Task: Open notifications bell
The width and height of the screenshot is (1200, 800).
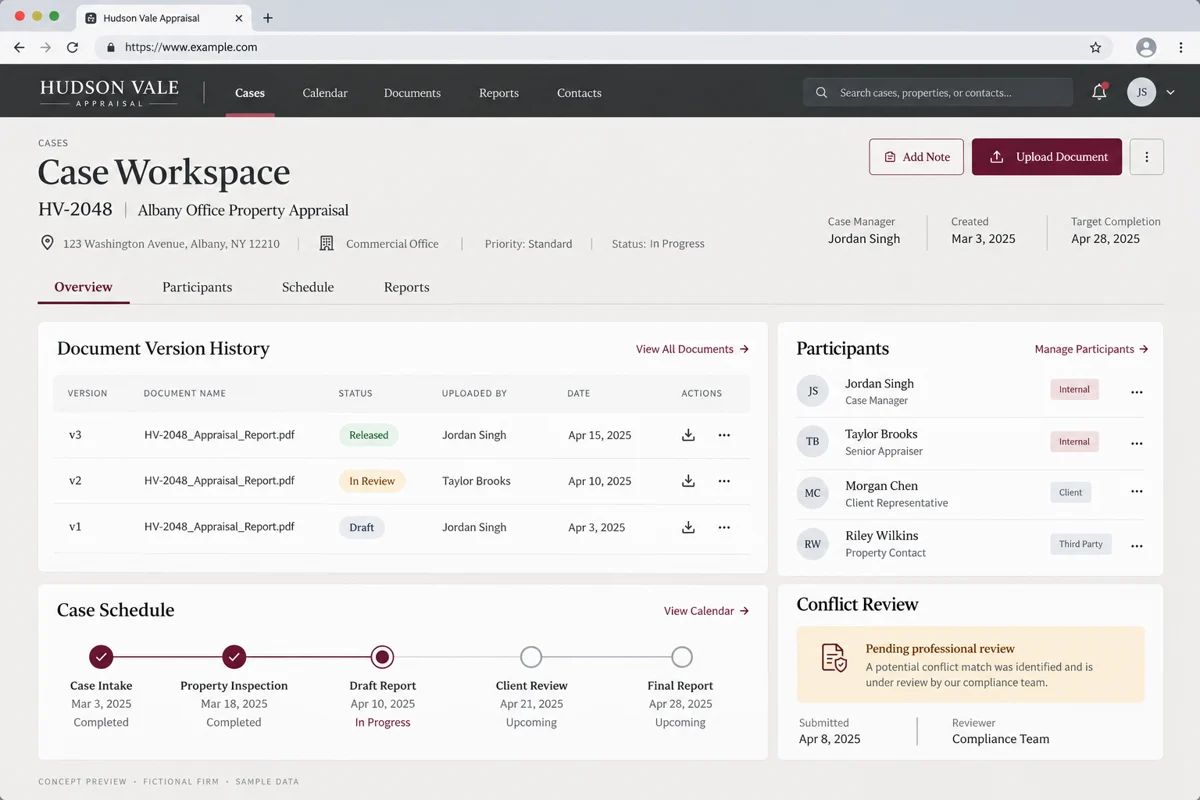Action: 1099,92
